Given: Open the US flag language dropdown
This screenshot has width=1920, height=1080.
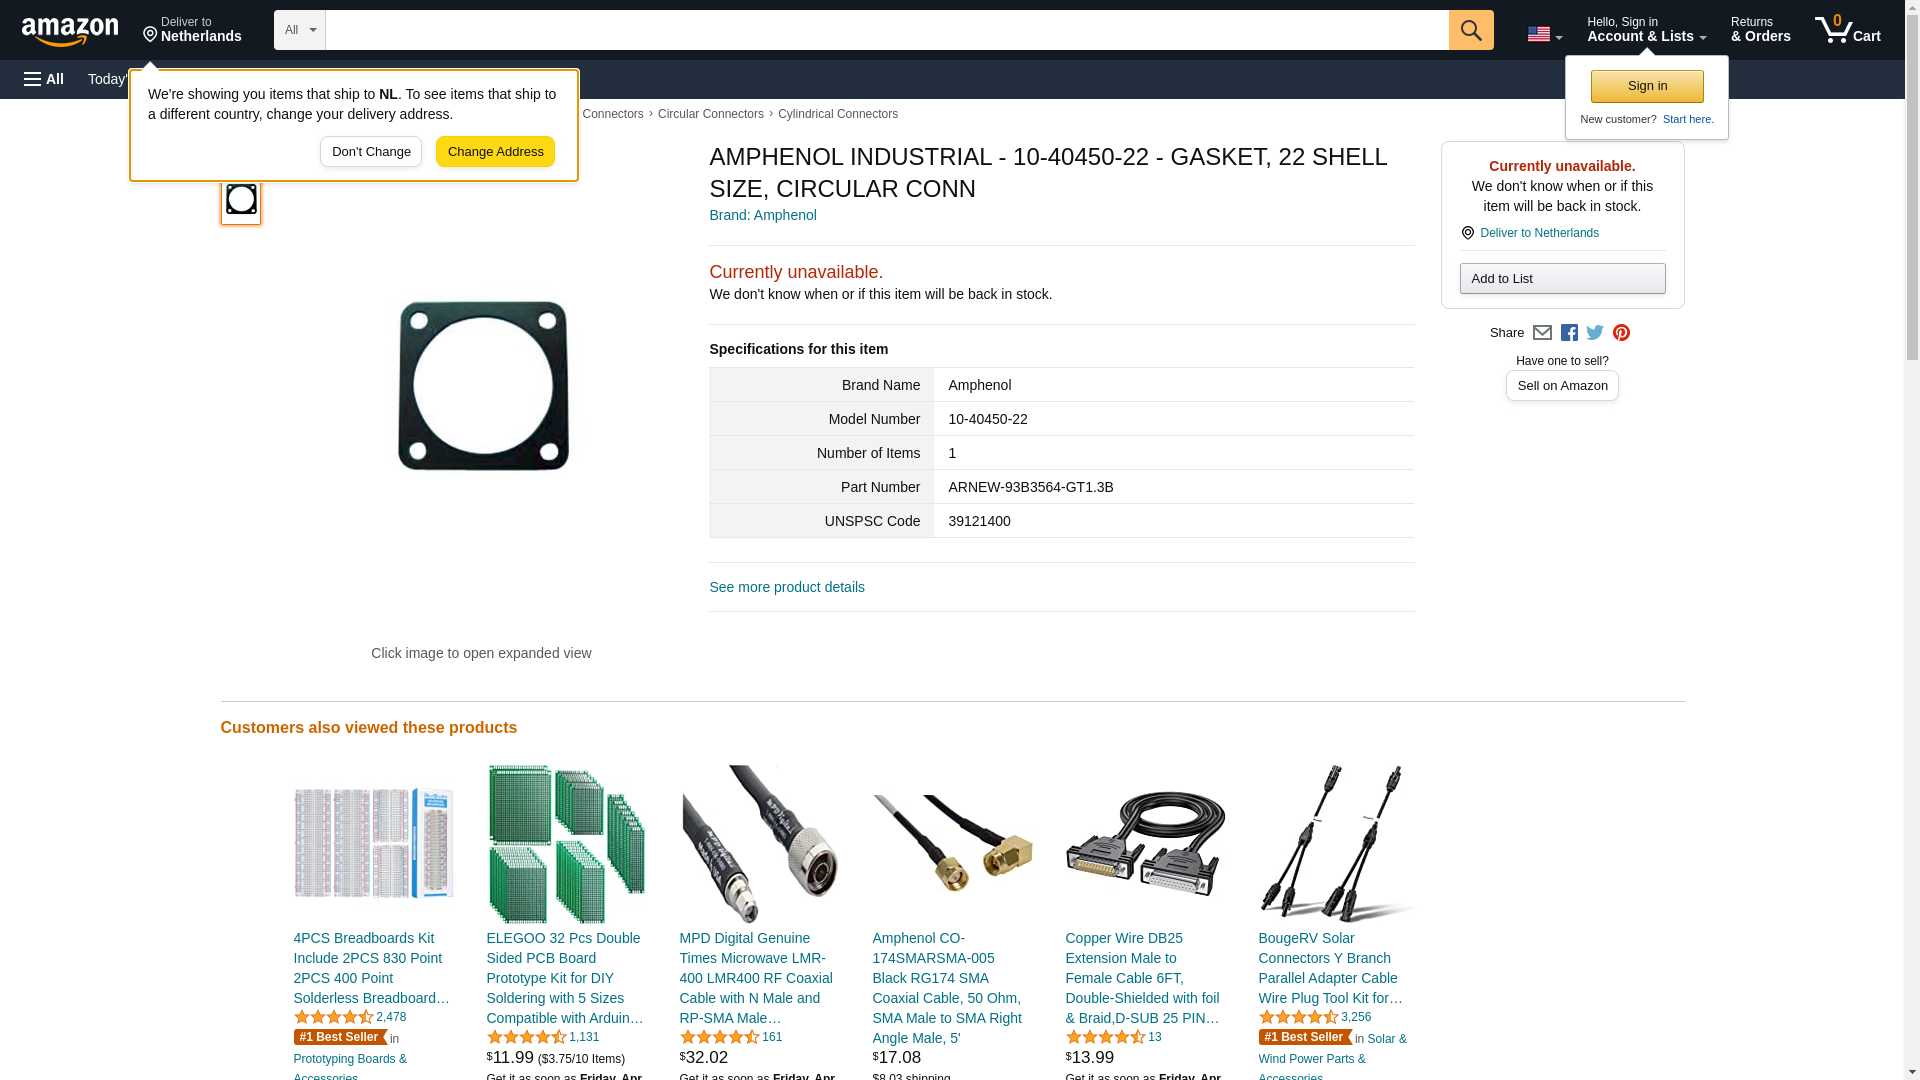Looking at the screenshot, I should pos(1545,34).
